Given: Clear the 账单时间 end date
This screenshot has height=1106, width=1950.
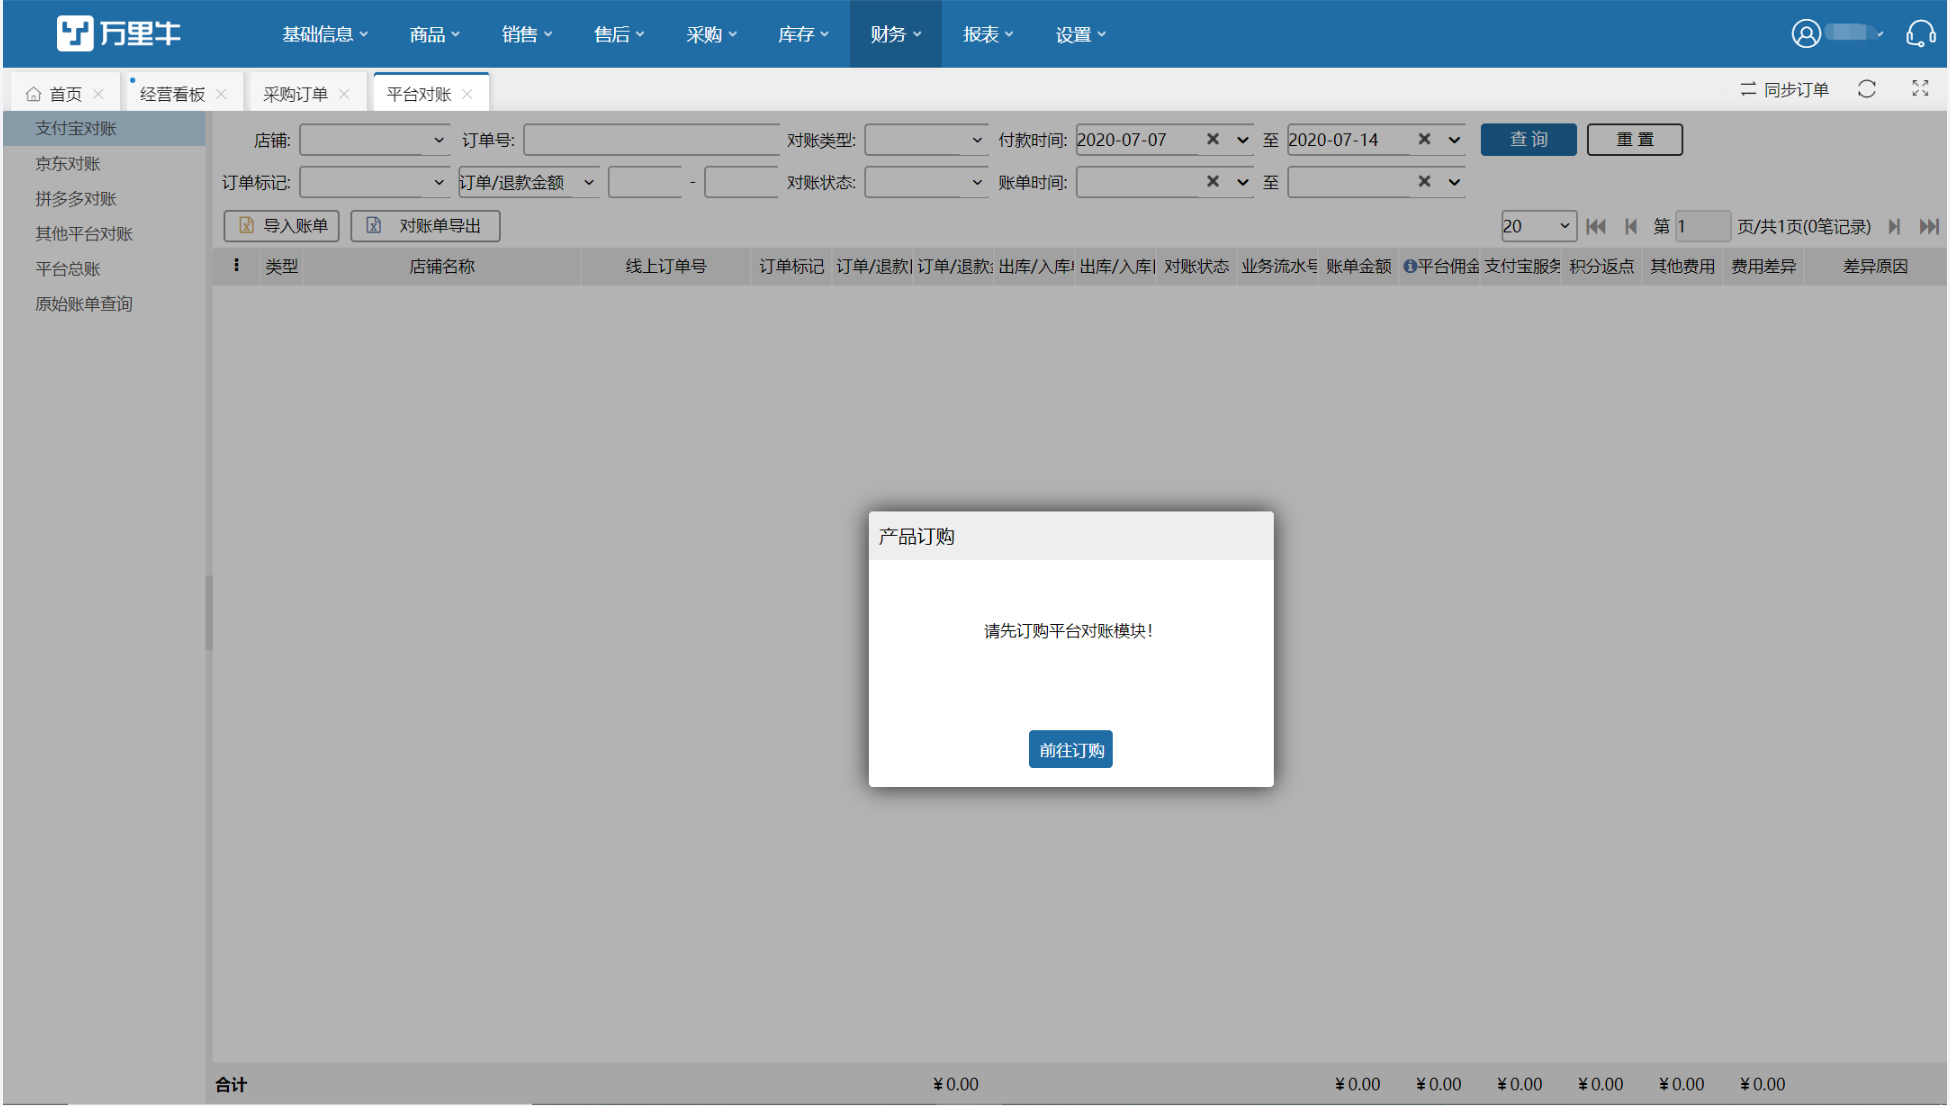Looking at the screenshot, I should tap(1424, 181).
